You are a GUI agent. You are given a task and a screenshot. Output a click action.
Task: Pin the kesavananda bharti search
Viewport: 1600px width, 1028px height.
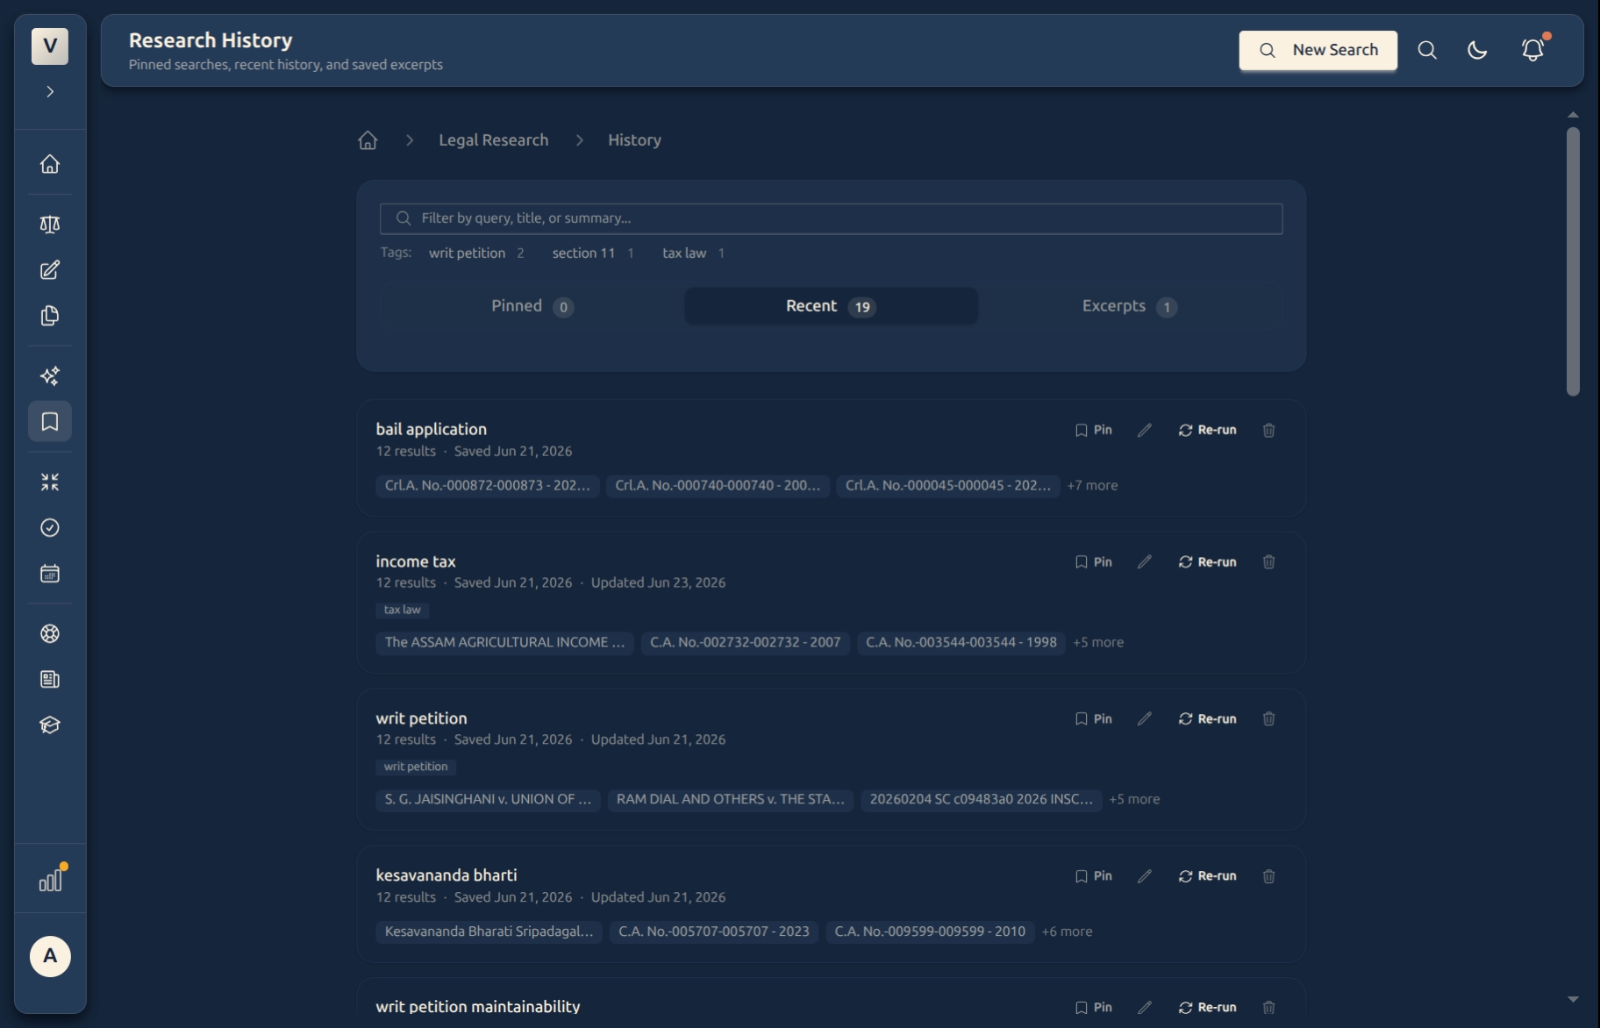point(1093,876)
